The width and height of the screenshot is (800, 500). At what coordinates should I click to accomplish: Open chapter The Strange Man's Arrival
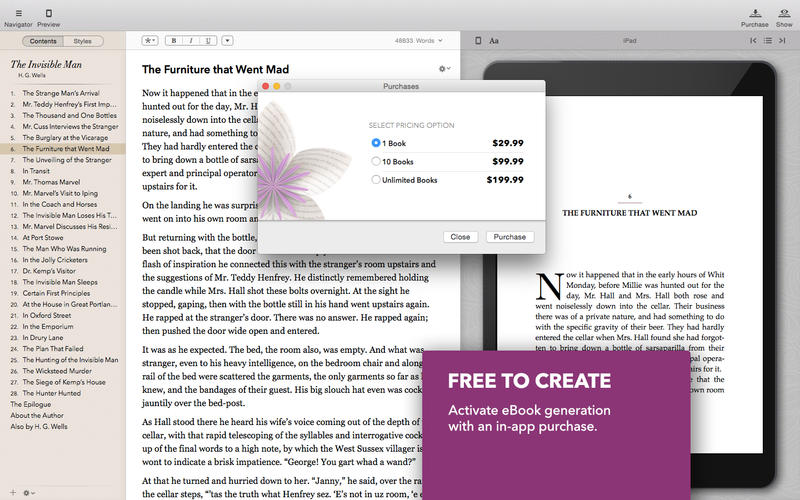(61, 93)
